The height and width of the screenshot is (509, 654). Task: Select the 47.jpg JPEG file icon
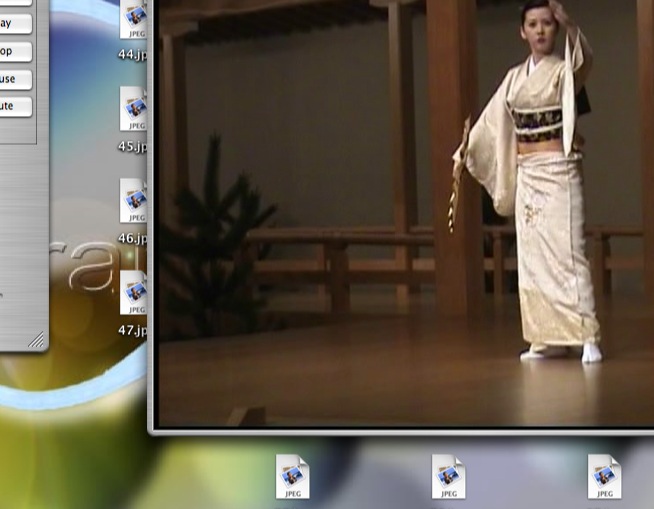(x=133, y=292)
